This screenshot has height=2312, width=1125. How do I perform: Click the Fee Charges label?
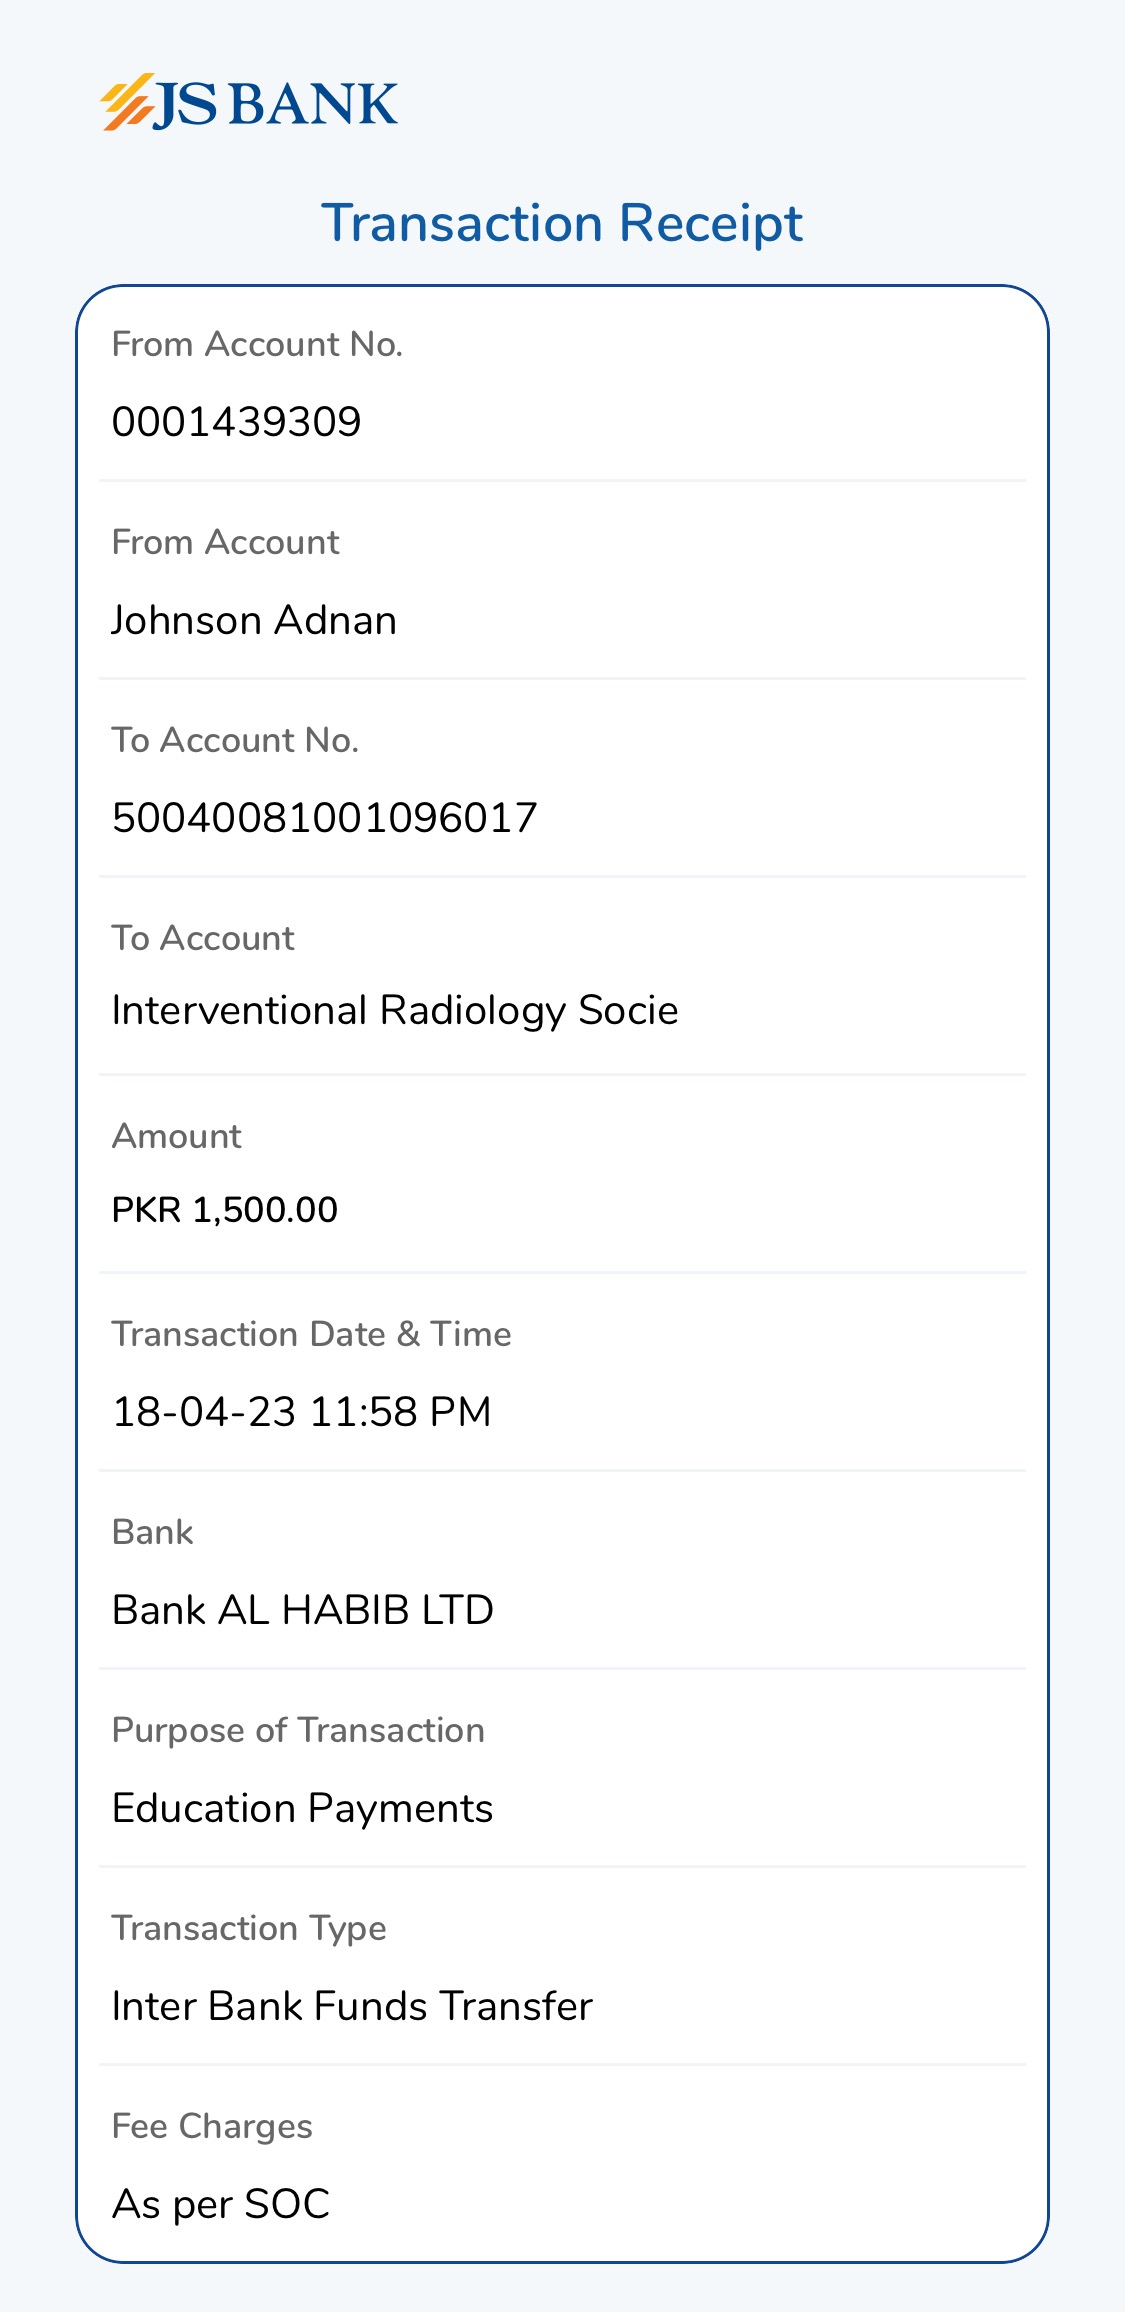(212, 2126)
